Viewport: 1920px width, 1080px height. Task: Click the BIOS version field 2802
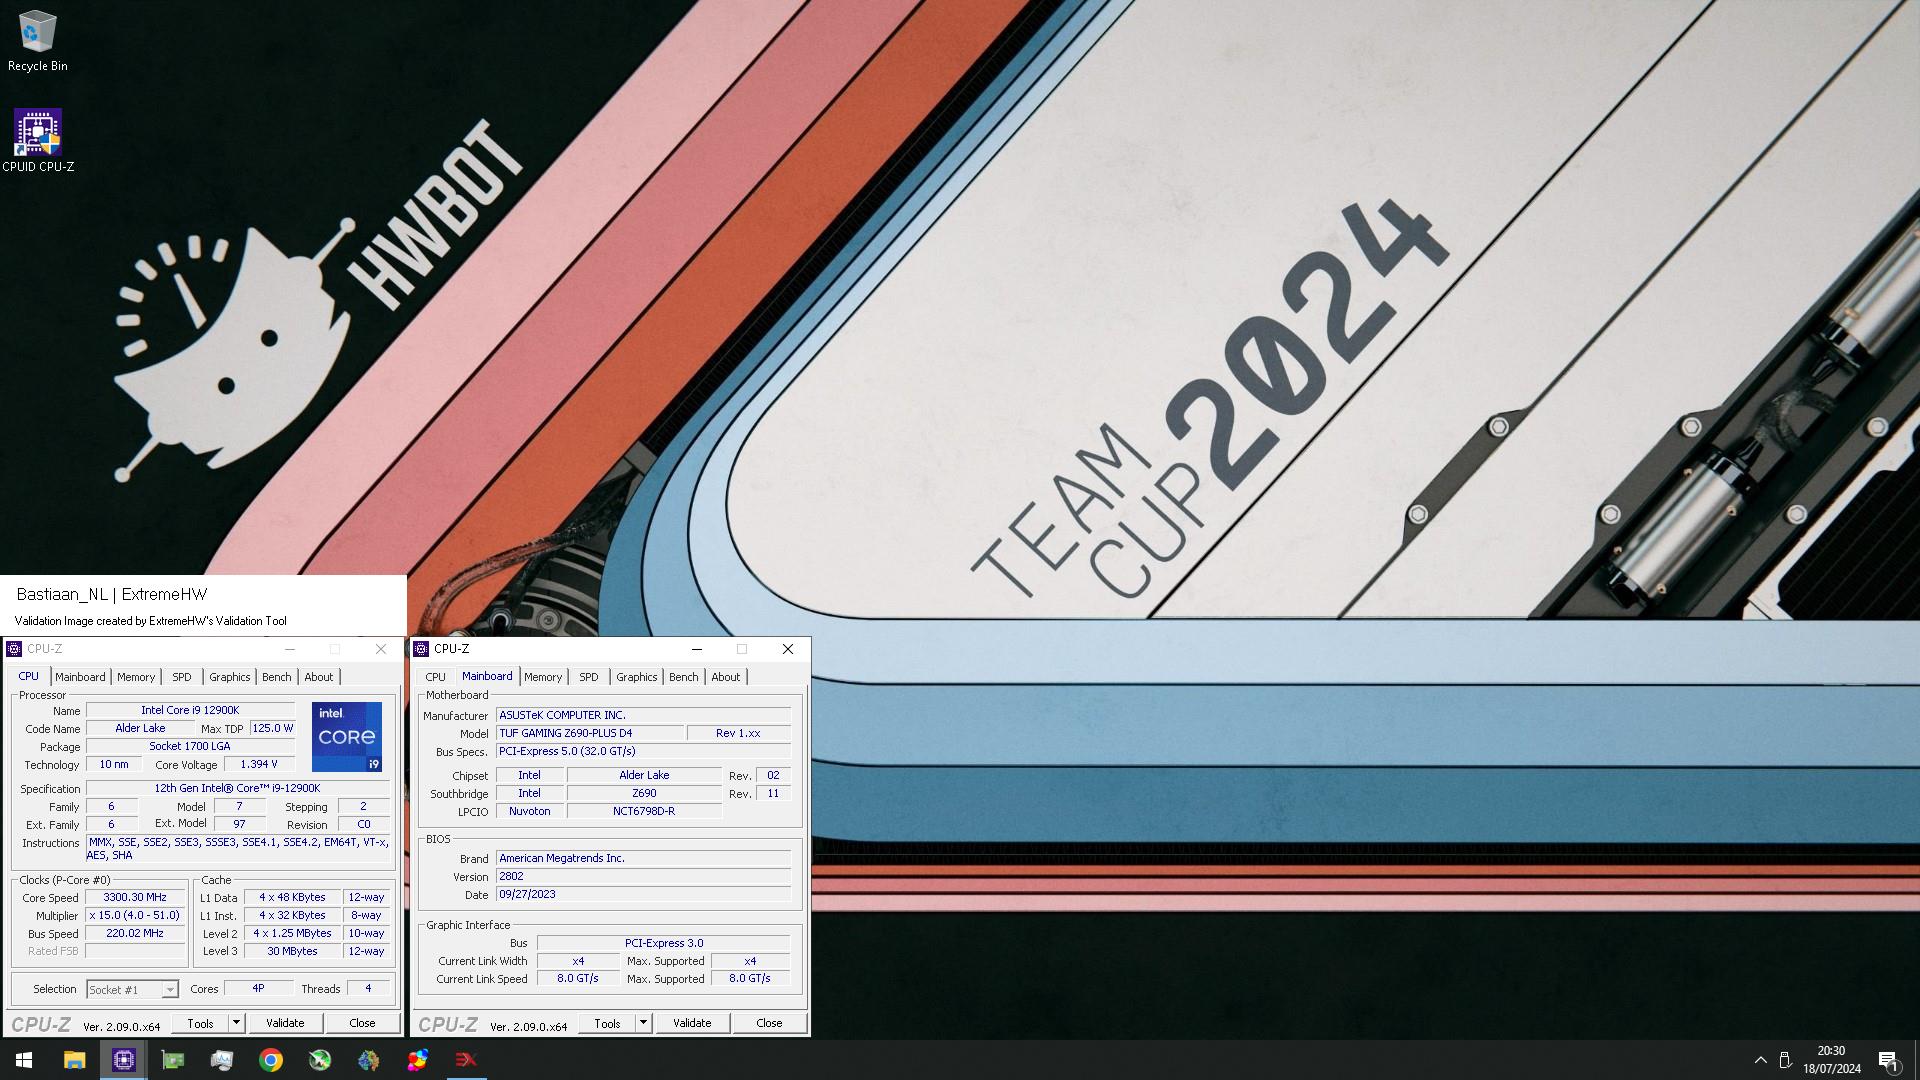[643, 877]
